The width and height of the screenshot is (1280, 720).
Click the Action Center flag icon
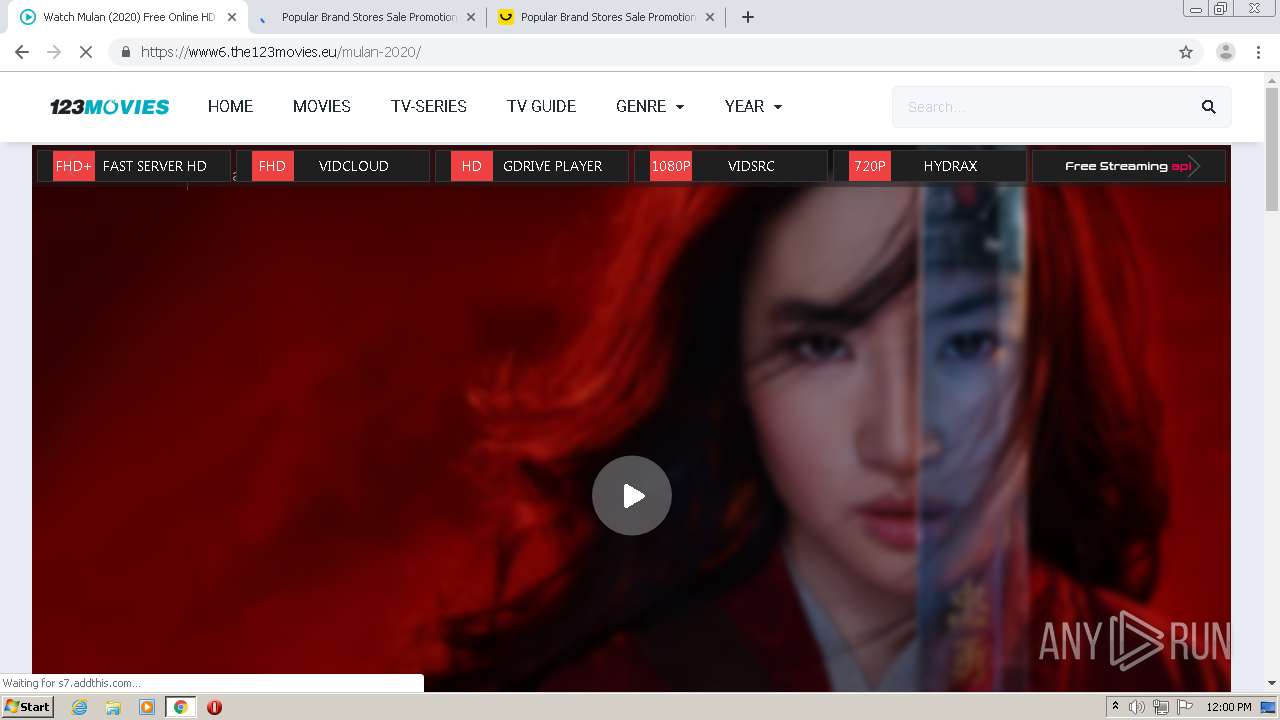point(1185,707)
